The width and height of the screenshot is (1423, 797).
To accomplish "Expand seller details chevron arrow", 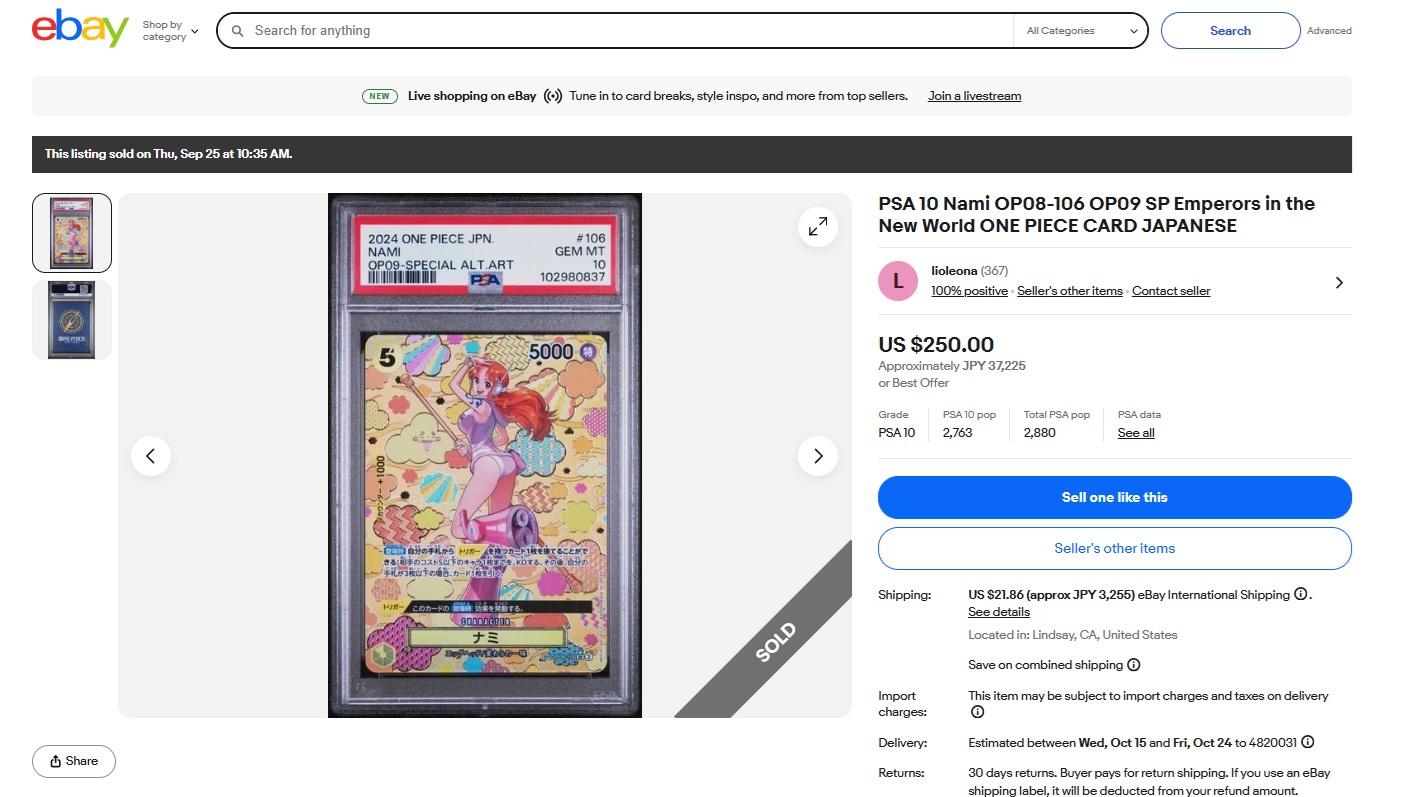I will click(1339, 283).
